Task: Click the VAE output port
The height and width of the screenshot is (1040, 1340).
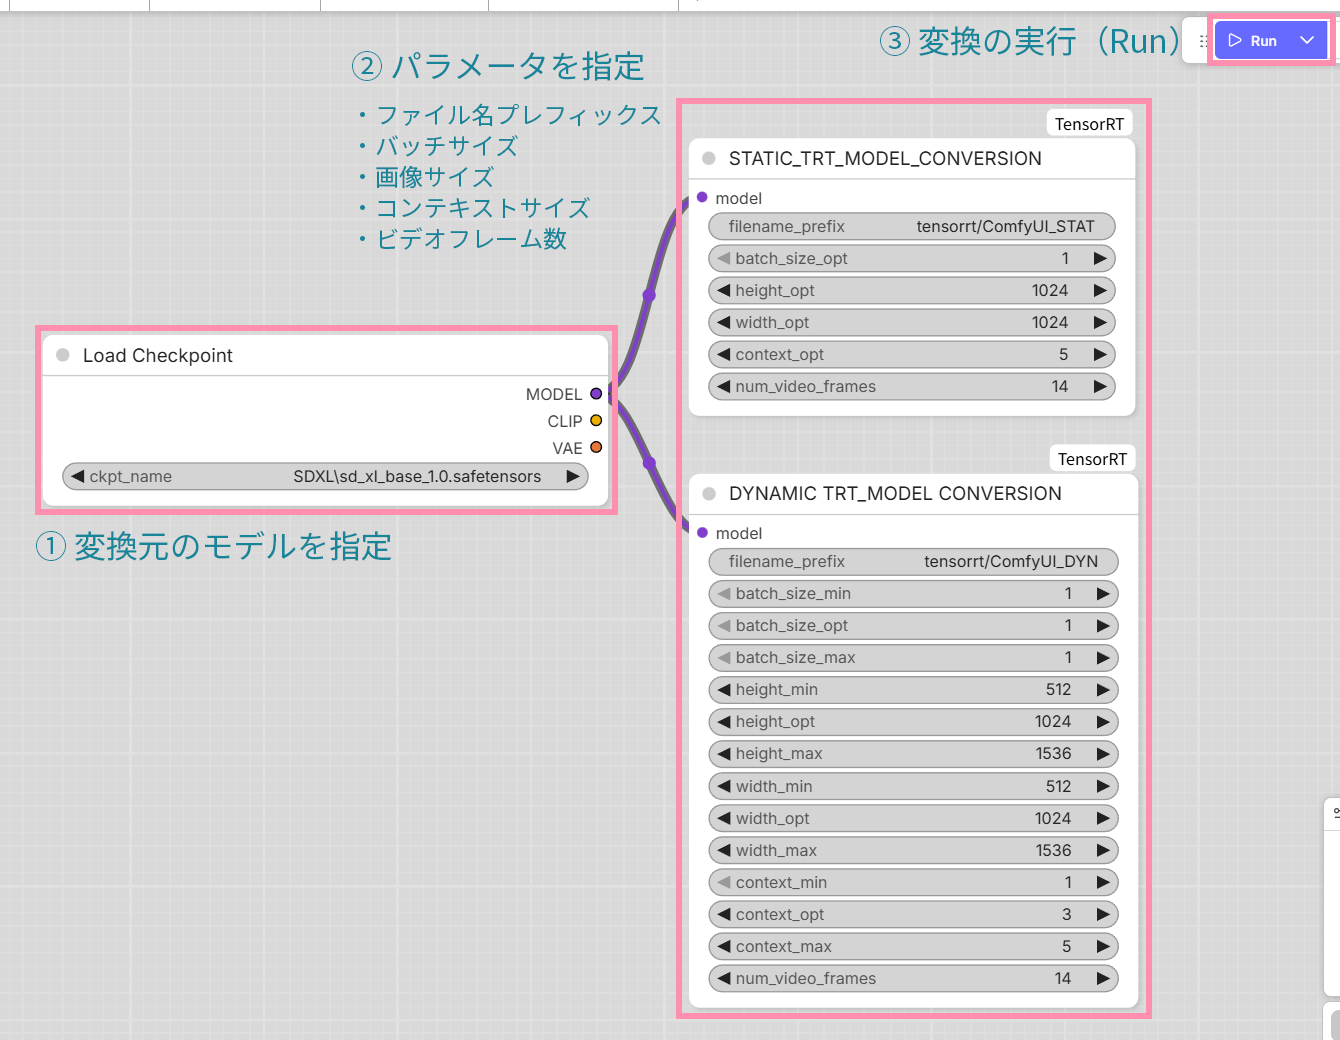Action: 596,448
